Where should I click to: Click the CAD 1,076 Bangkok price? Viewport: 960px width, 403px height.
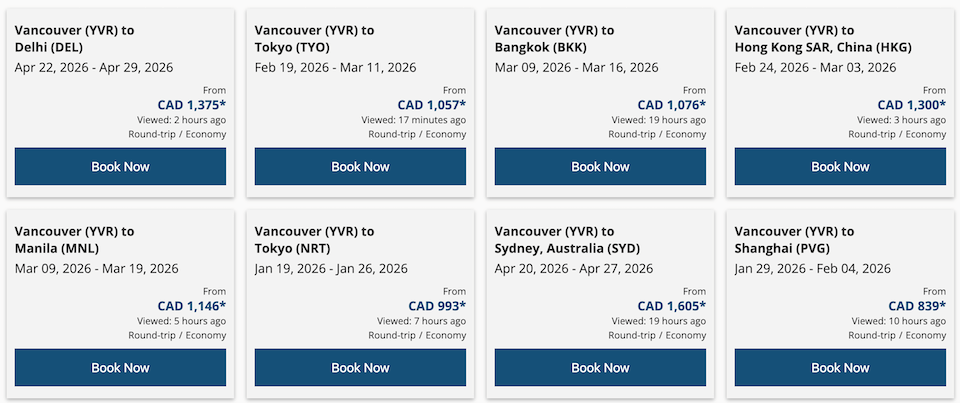coord(671,105)
